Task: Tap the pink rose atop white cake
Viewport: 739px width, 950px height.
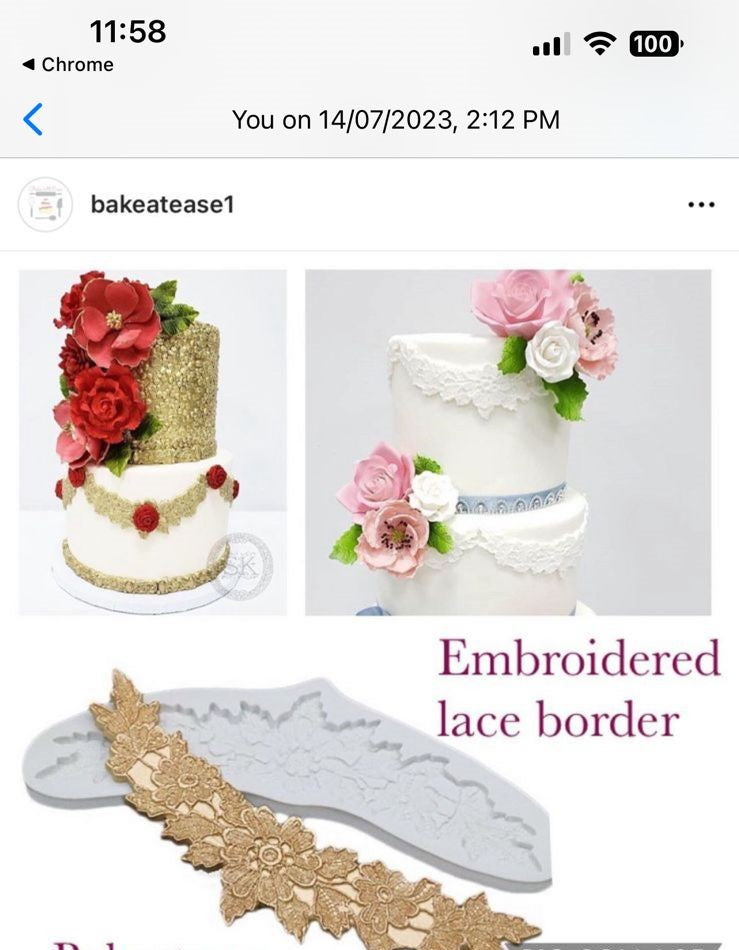Action: [x=520, y=302]
